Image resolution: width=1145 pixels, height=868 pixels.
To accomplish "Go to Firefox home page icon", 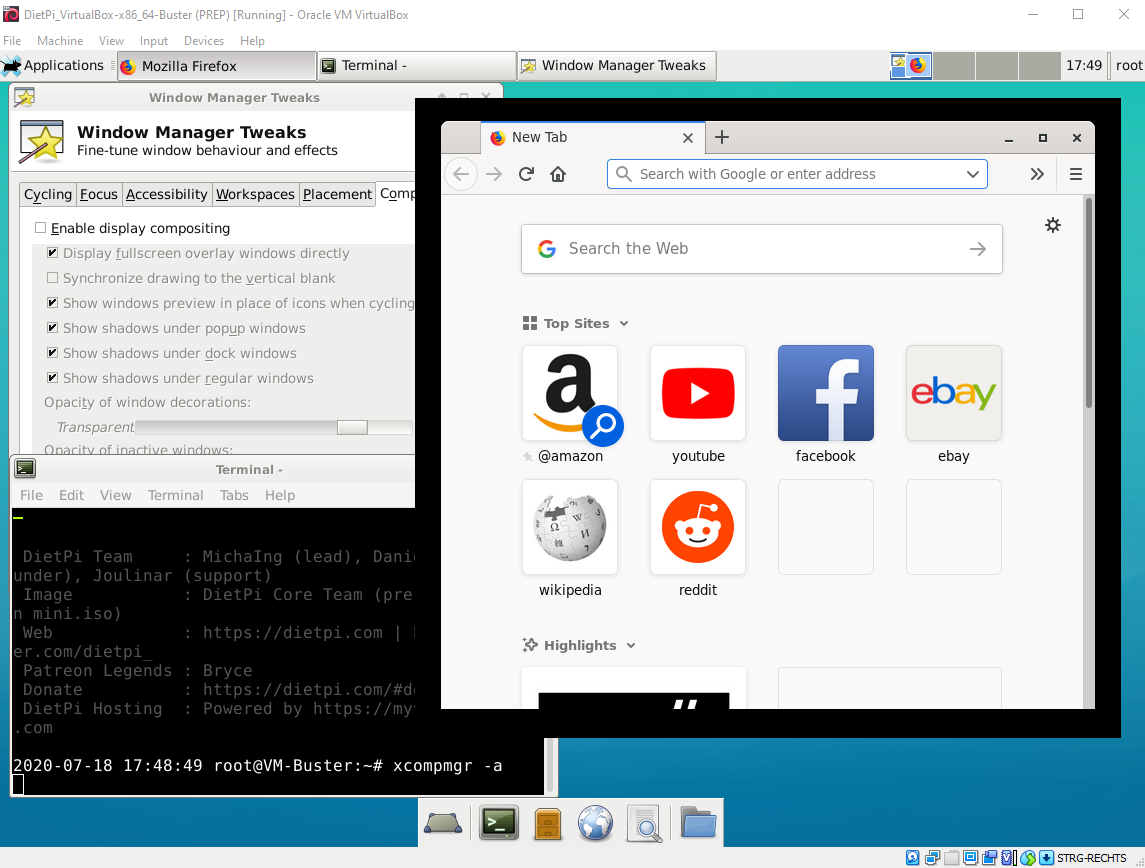I will coord(558,174).
